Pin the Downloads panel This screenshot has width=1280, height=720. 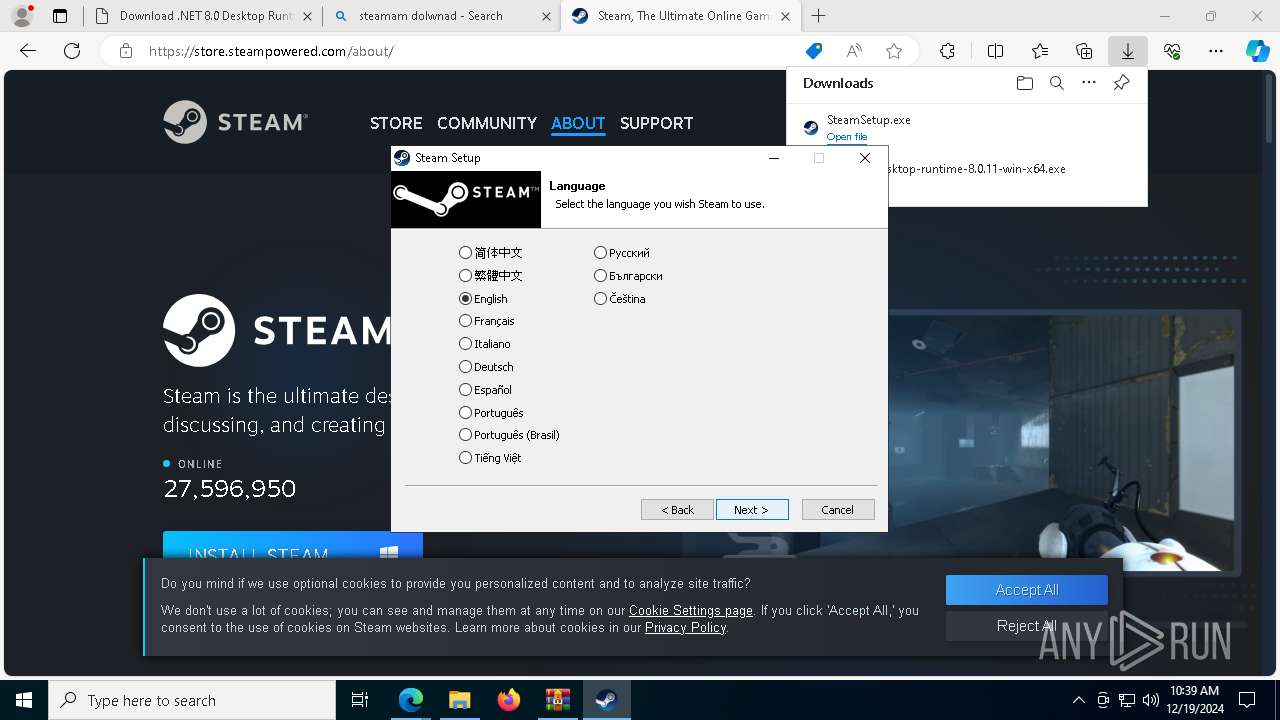(x=1121, y=83)
